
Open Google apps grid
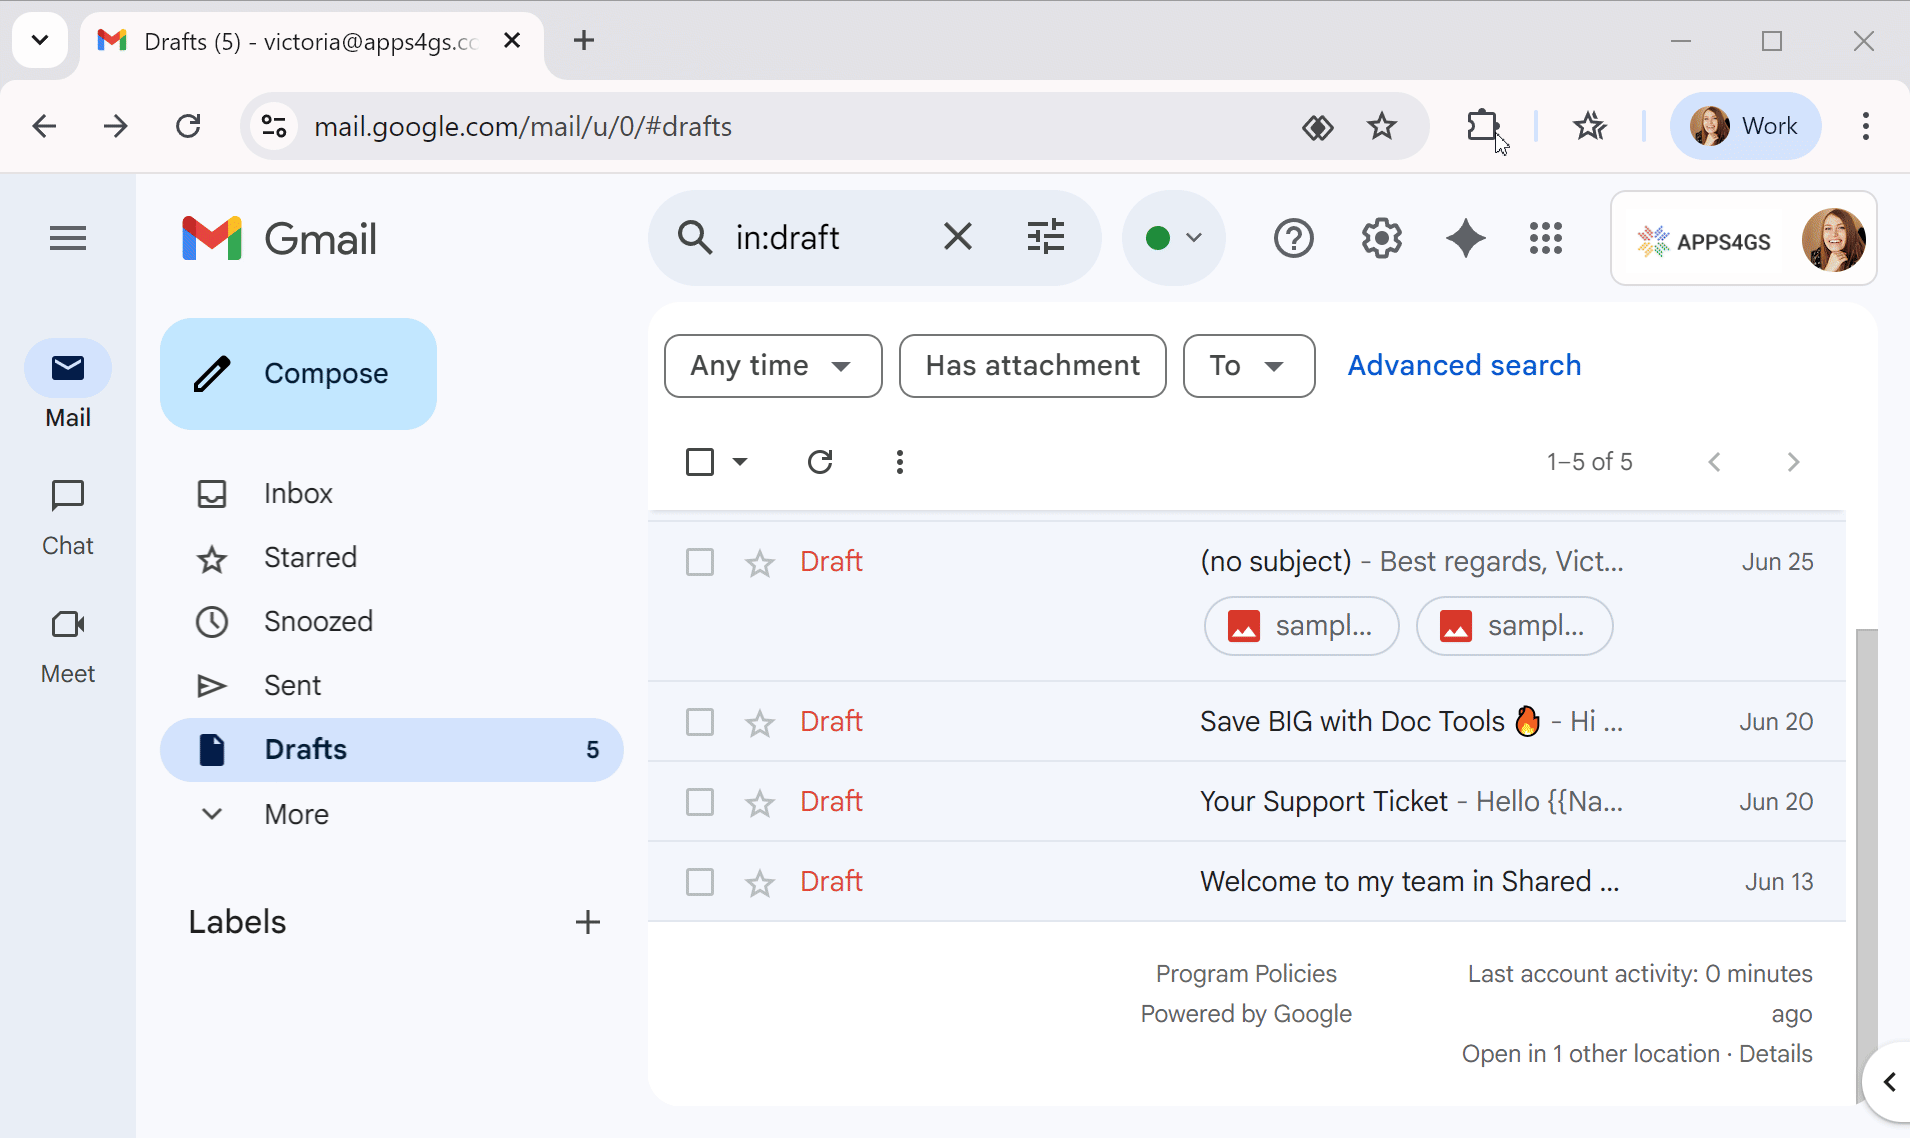click(1545, 238)
